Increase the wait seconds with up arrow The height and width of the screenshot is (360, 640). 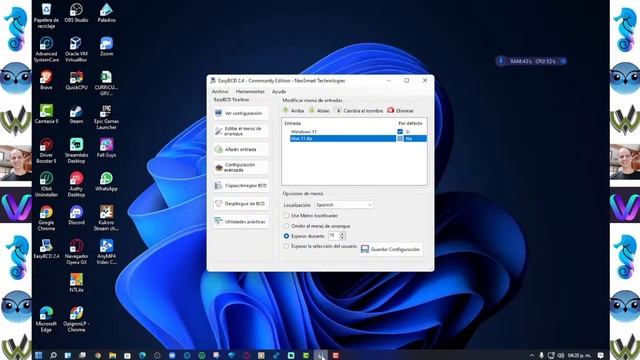pyautogui.click(x=342, y=234)
